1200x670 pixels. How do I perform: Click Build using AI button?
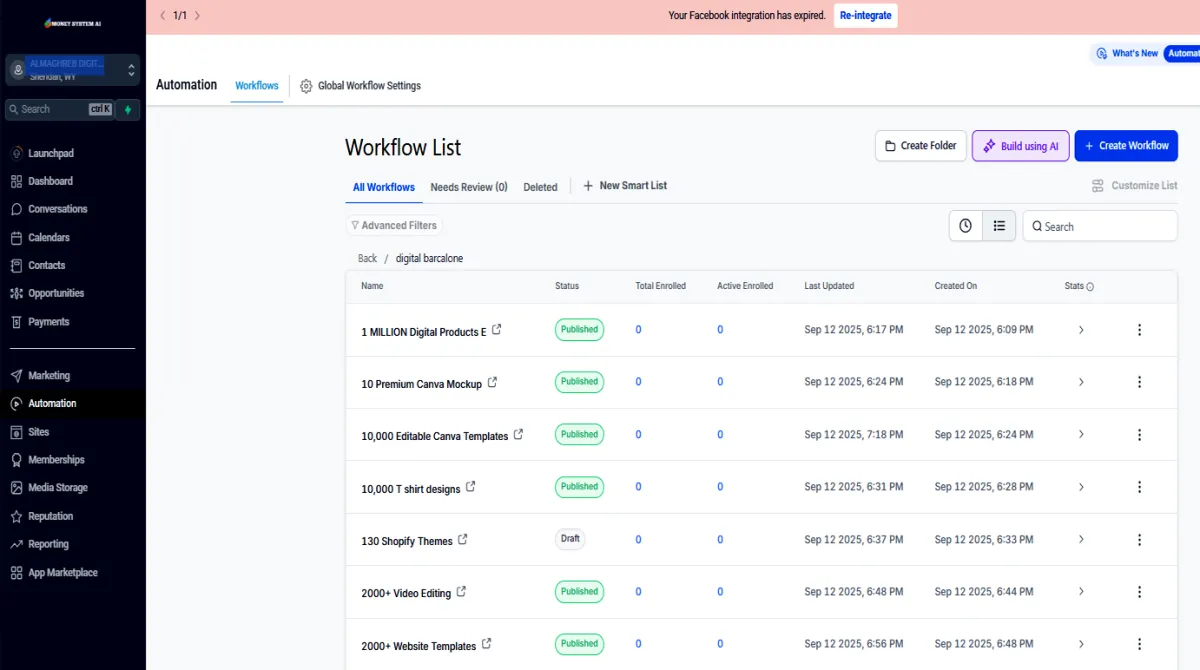tap(1021, 146)
